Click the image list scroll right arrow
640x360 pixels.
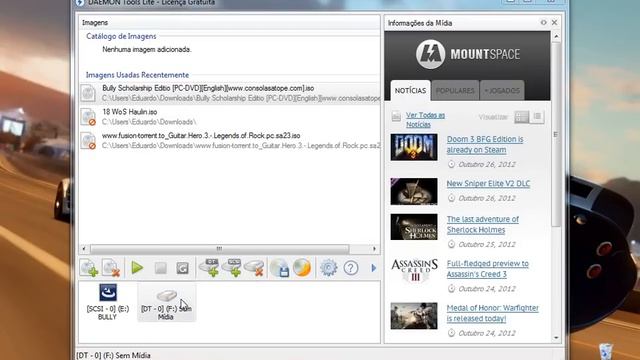tap(375, 249)
